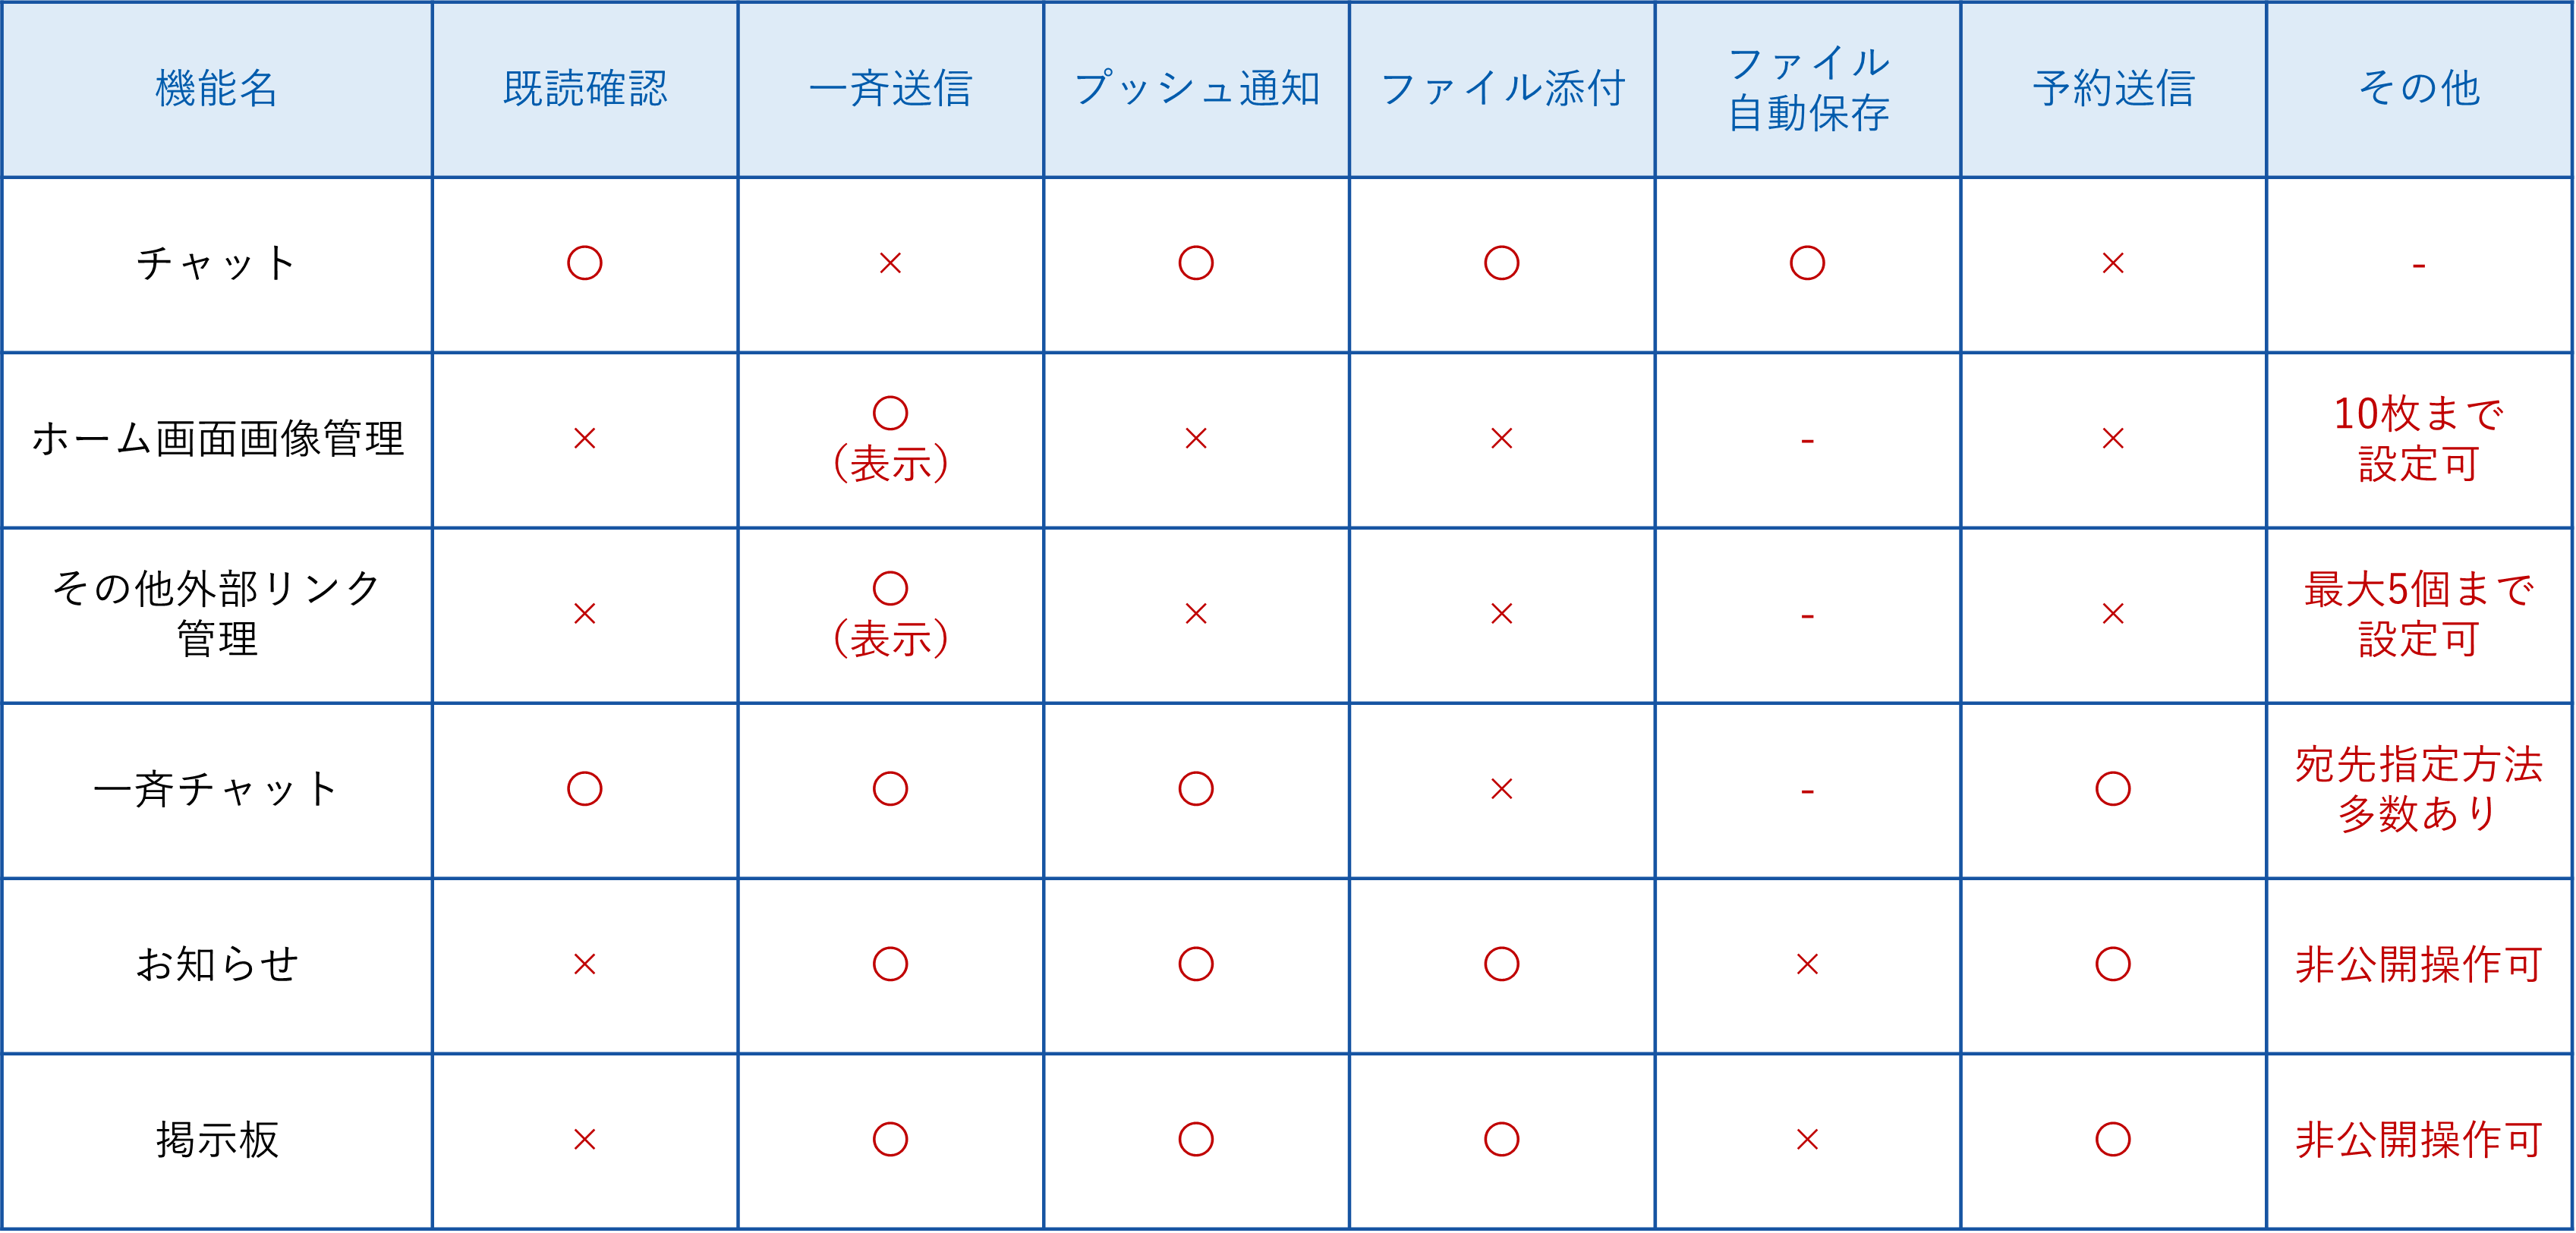Image resolution: width=2576 pixels, height=1233 pixels.
Task: Select the 一斉チャット row label
Action: pyautogui.click(x=216, y=789)
